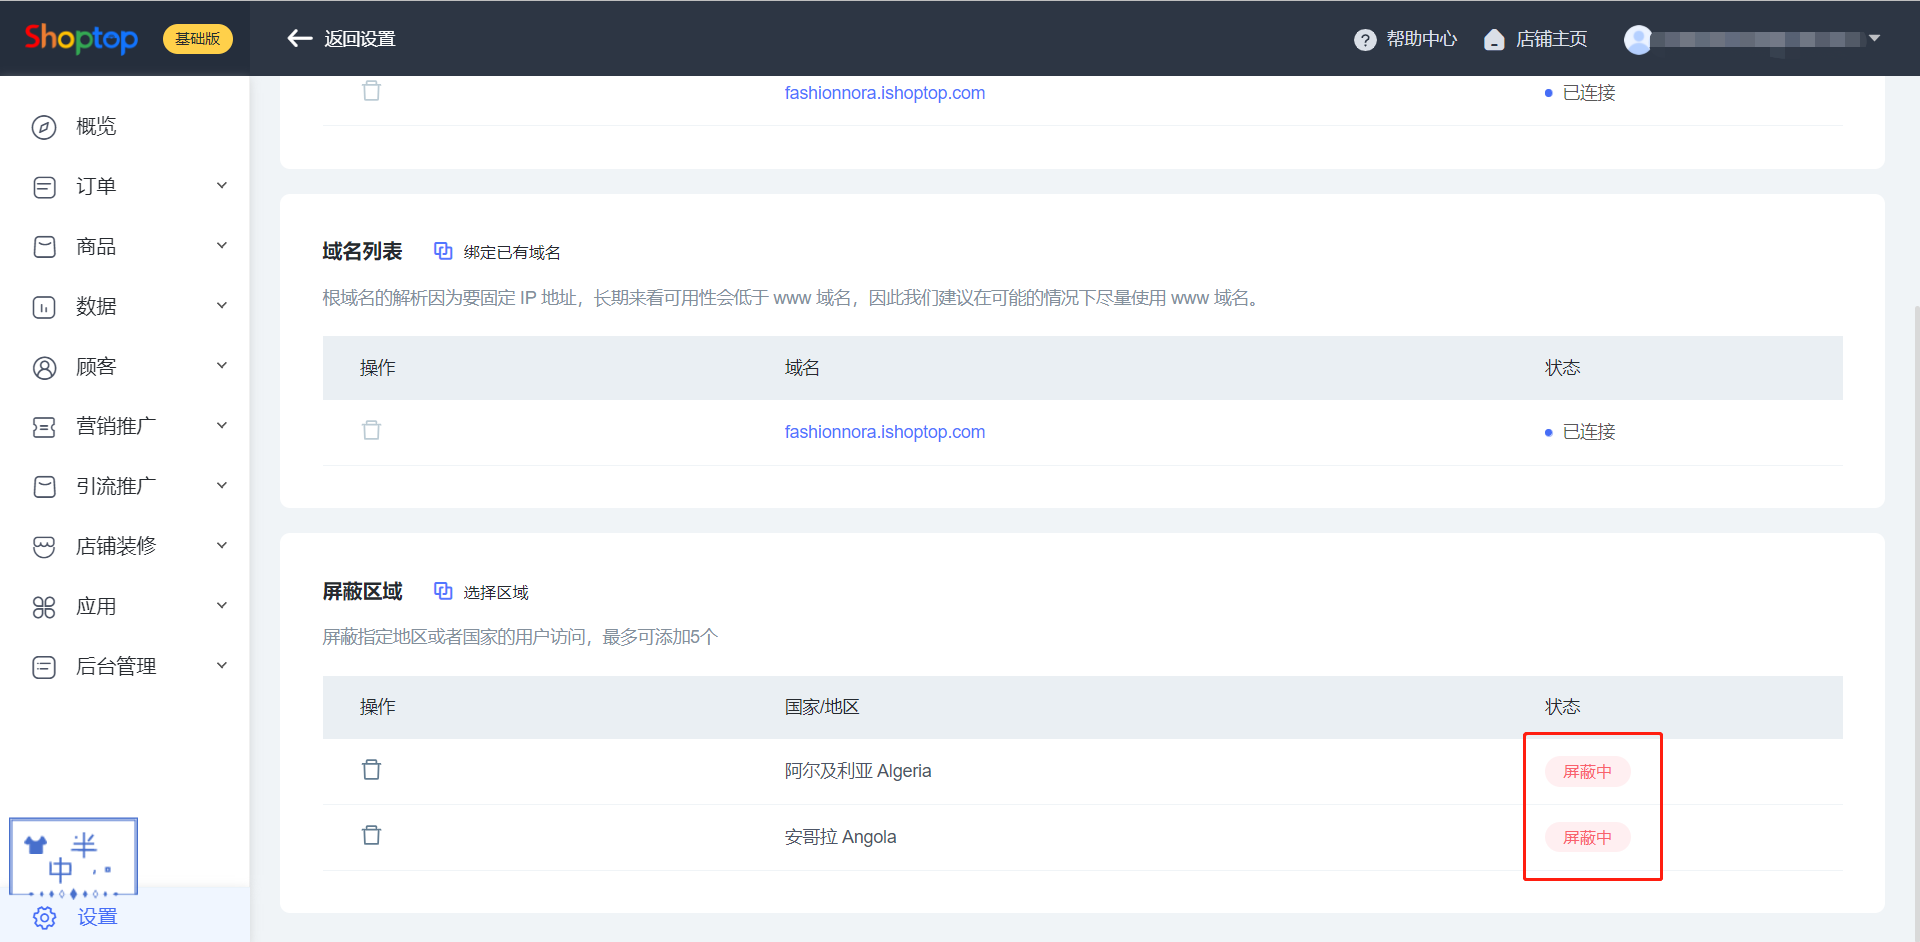
Task: Click trash icon in 域名列表 table row
Action: 371,431
